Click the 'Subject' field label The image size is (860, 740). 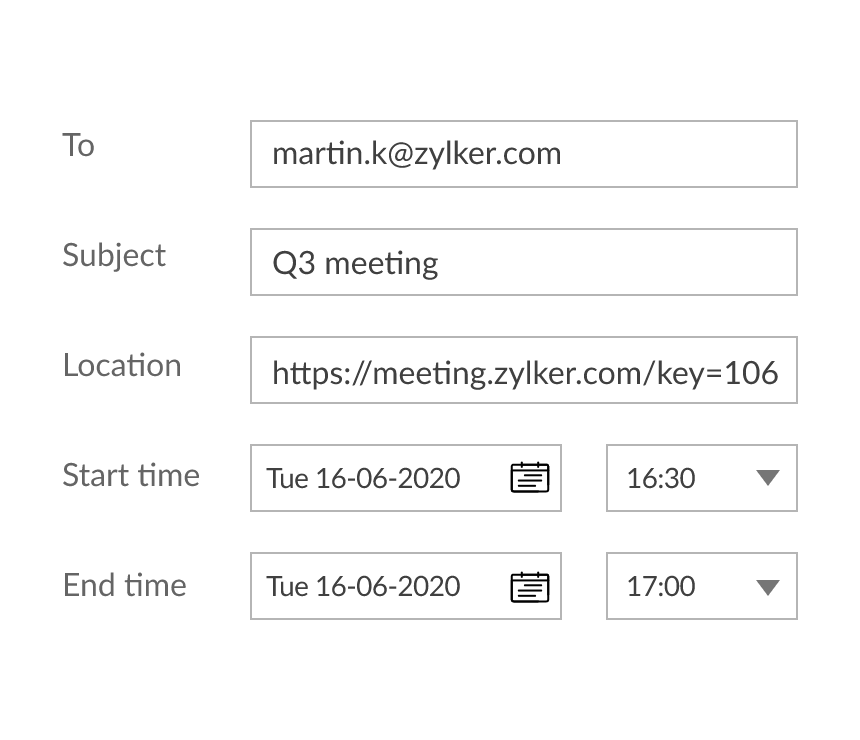(x=114, y=256)
